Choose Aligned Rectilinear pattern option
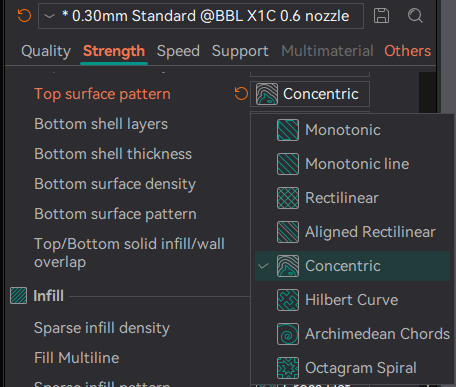 pos(352,232)
